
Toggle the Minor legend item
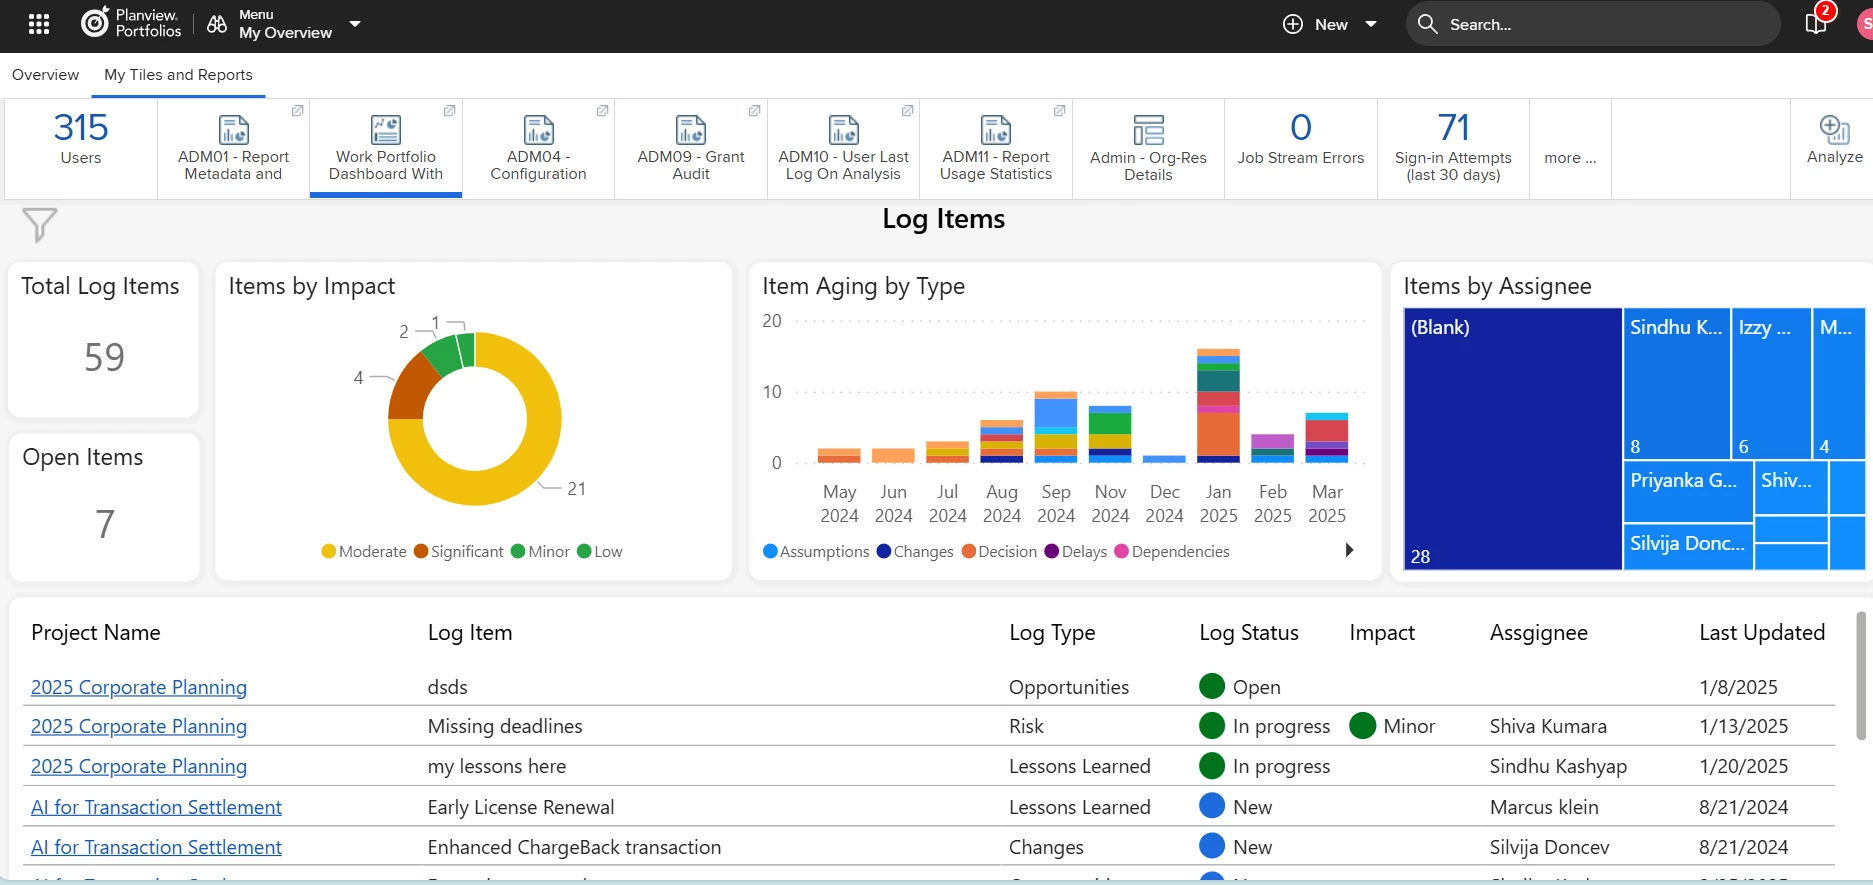click(x=540, y=552)
